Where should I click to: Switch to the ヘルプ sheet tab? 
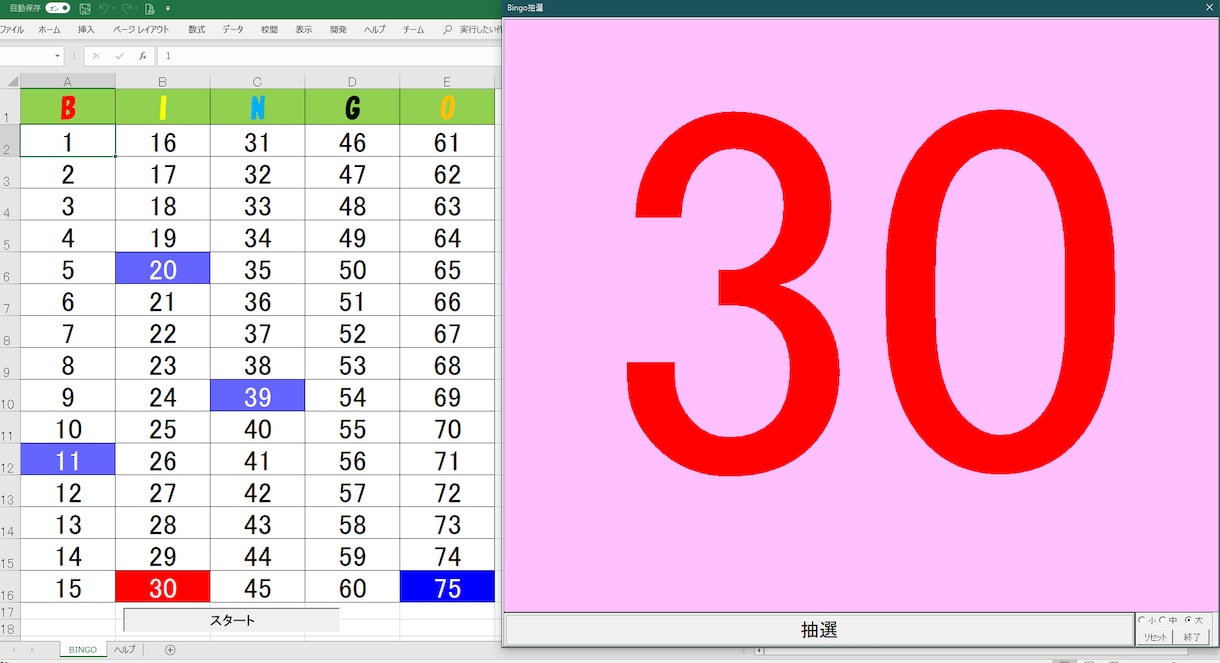pyautogui.click(x=124, y=650)
